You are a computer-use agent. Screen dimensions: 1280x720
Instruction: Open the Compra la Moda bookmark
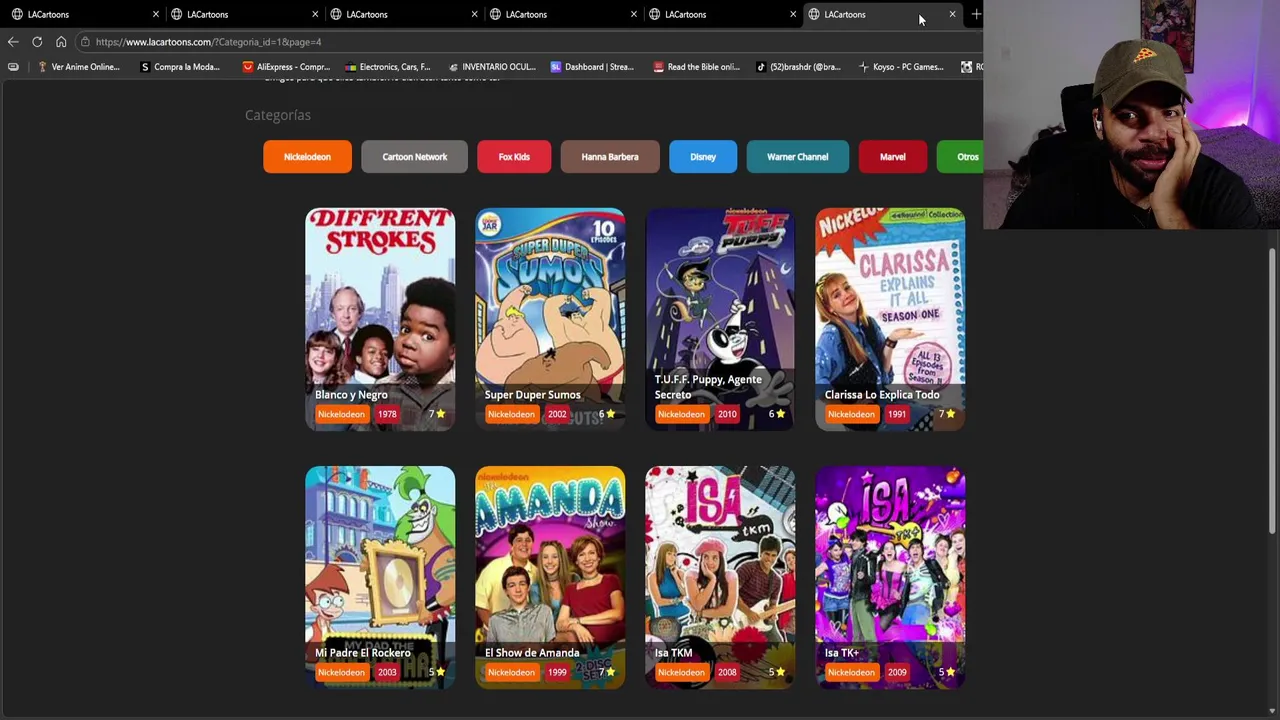tap(179, 67)
